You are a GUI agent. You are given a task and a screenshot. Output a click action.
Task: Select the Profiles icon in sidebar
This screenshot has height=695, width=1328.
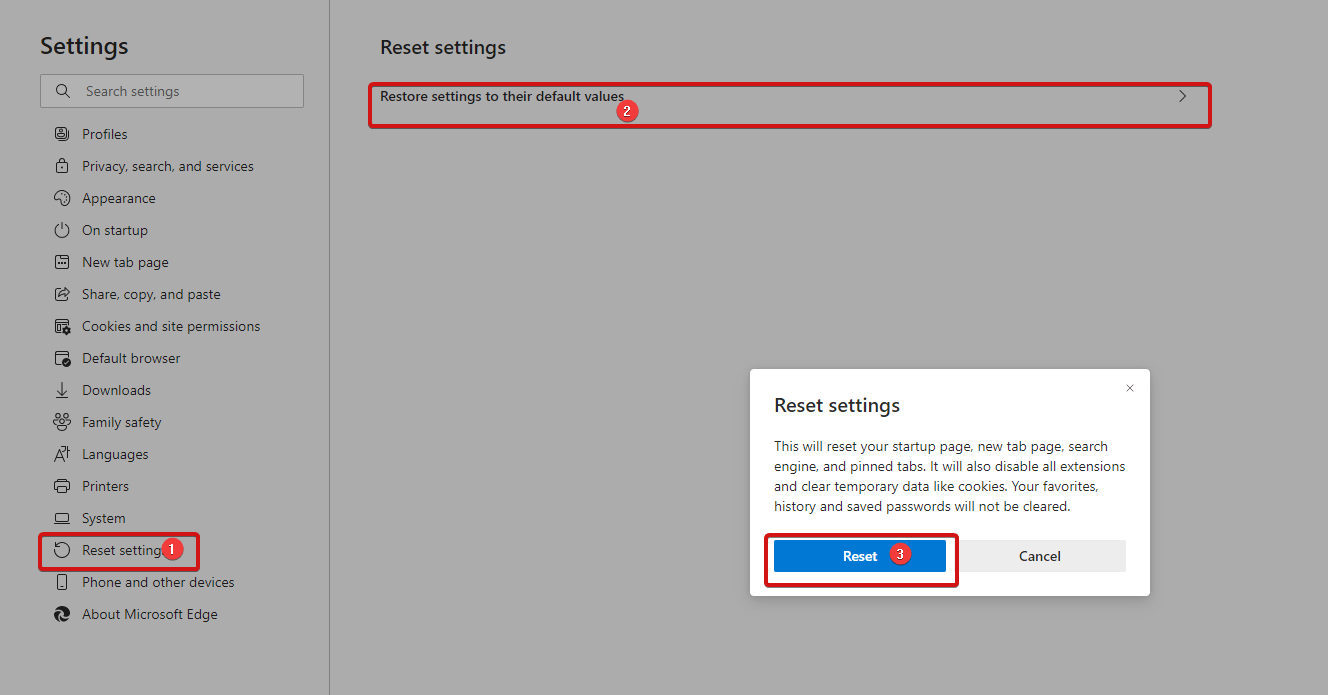(62, 133)
